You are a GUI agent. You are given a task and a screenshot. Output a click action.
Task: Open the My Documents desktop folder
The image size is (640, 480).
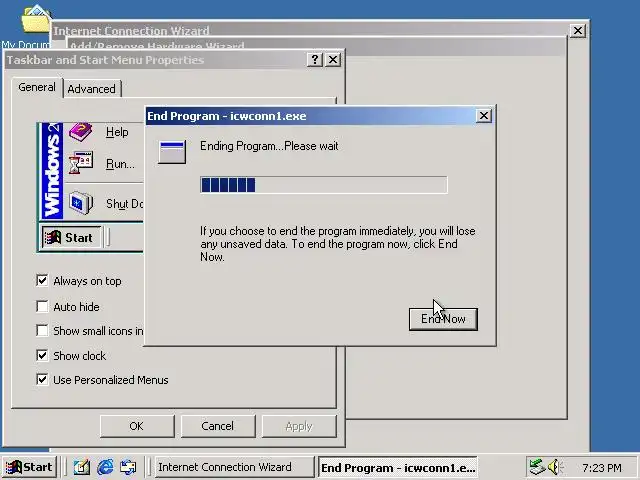pos(36,20)
